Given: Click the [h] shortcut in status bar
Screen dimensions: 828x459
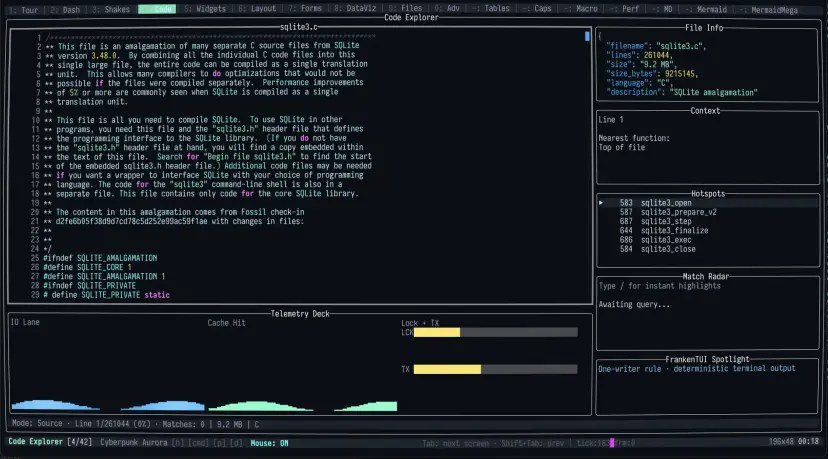Looking at the screenshot, I should [x=178, y=443].
